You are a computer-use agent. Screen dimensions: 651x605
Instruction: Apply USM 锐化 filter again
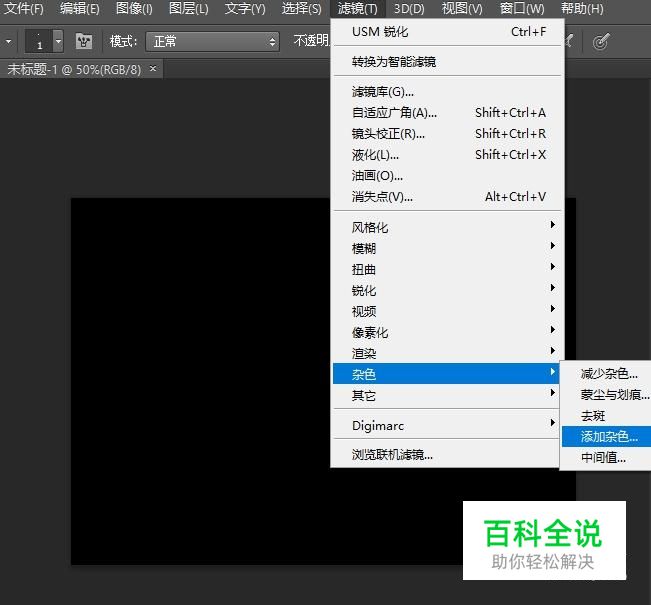click(448, 32)
